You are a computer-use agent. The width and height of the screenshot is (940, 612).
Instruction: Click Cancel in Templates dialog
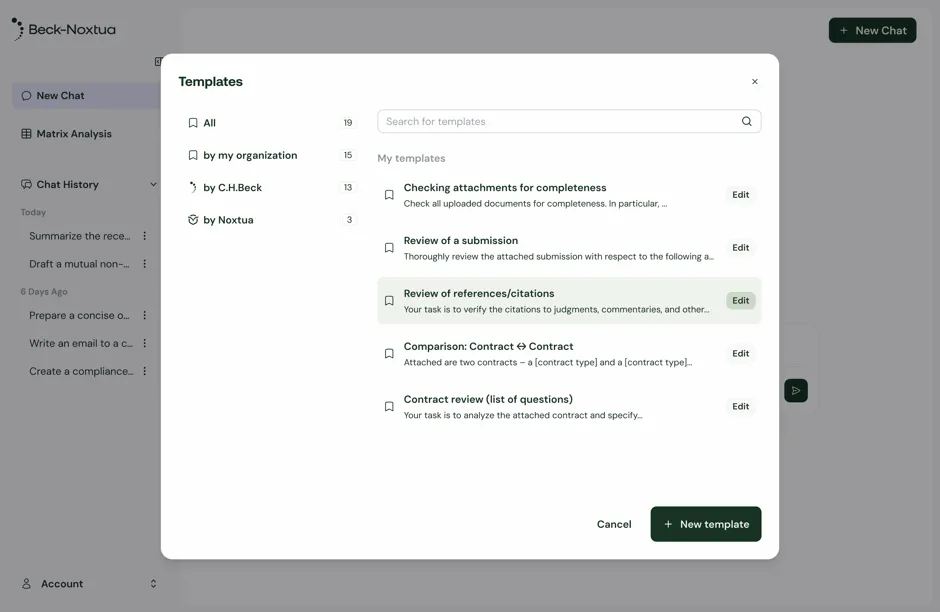click(614, 524)
